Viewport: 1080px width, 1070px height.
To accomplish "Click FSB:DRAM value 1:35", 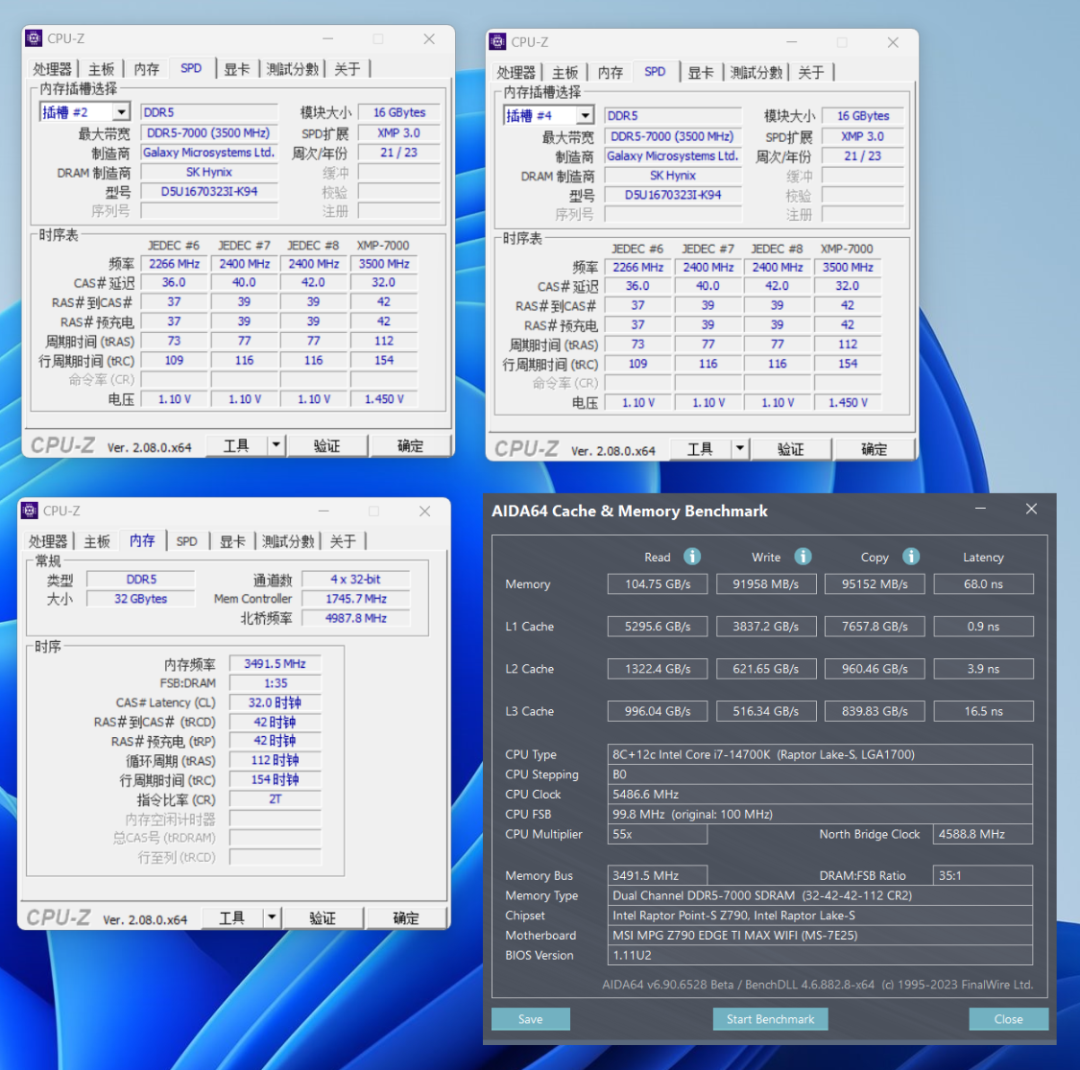I will [x=275, y=683].
